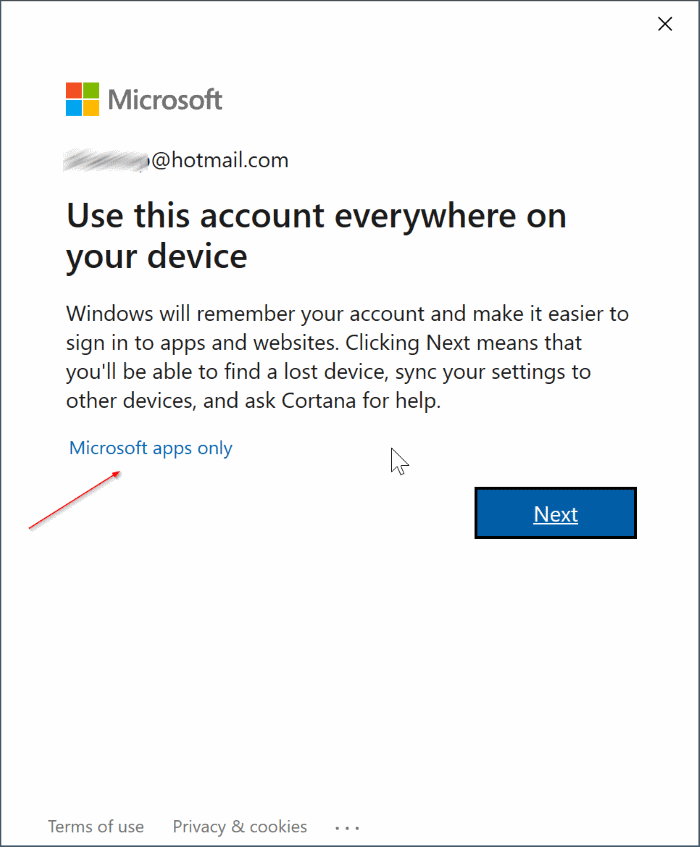Open the Privacy & cookies link
Image resolution: width=700 pixels, height=847 pixels.
point(240,827)
